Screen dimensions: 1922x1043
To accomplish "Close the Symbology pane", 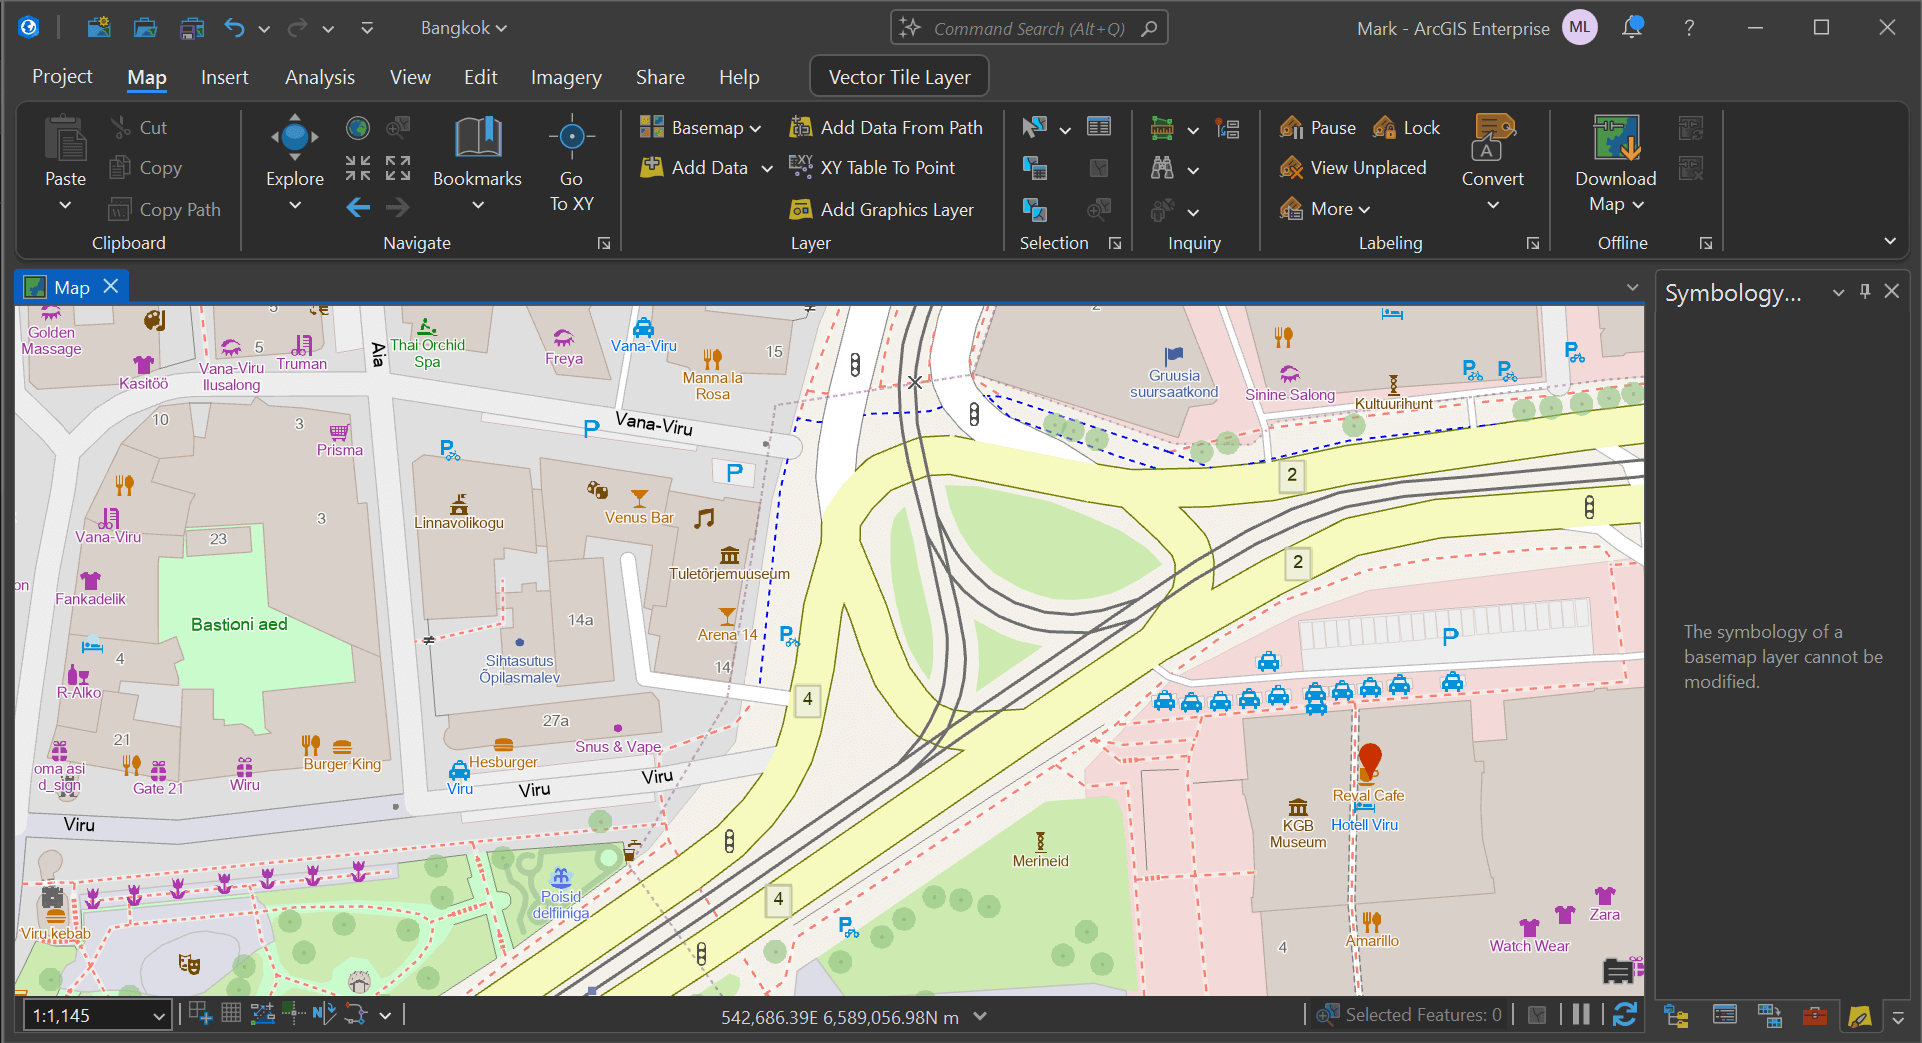I will click(x=1892, y=291).
